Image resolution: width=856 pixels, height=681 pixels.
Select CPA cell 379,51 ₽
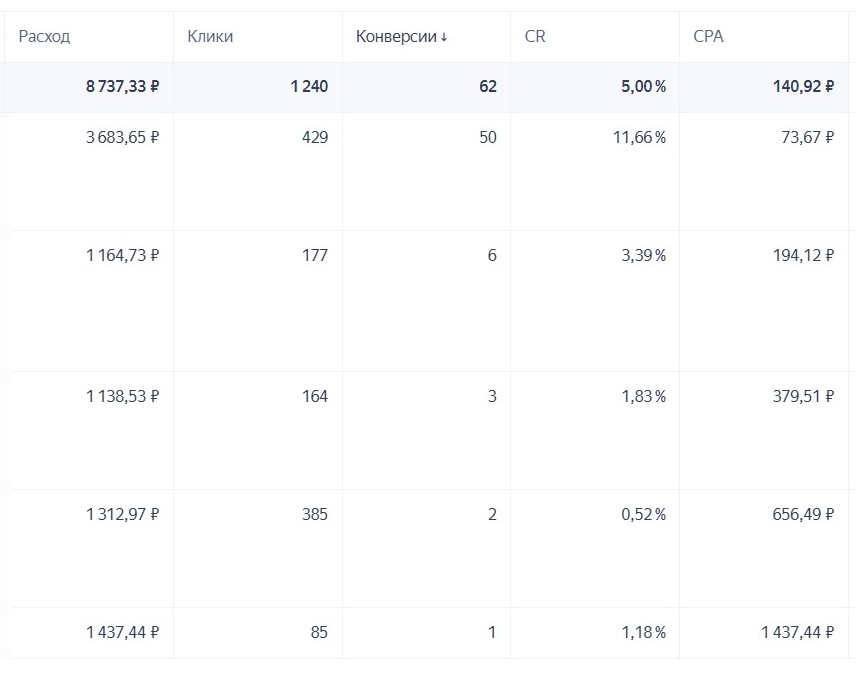804,396
